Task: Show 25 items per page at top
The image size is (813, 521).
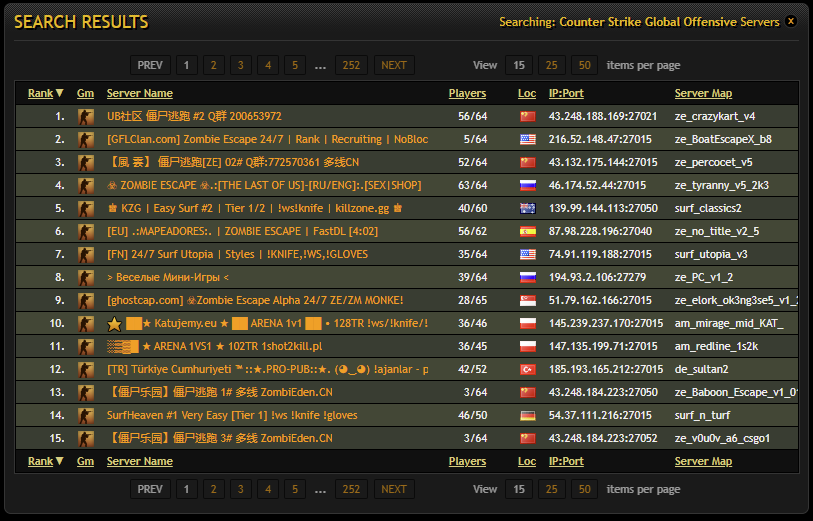Action: pos(552,65)
